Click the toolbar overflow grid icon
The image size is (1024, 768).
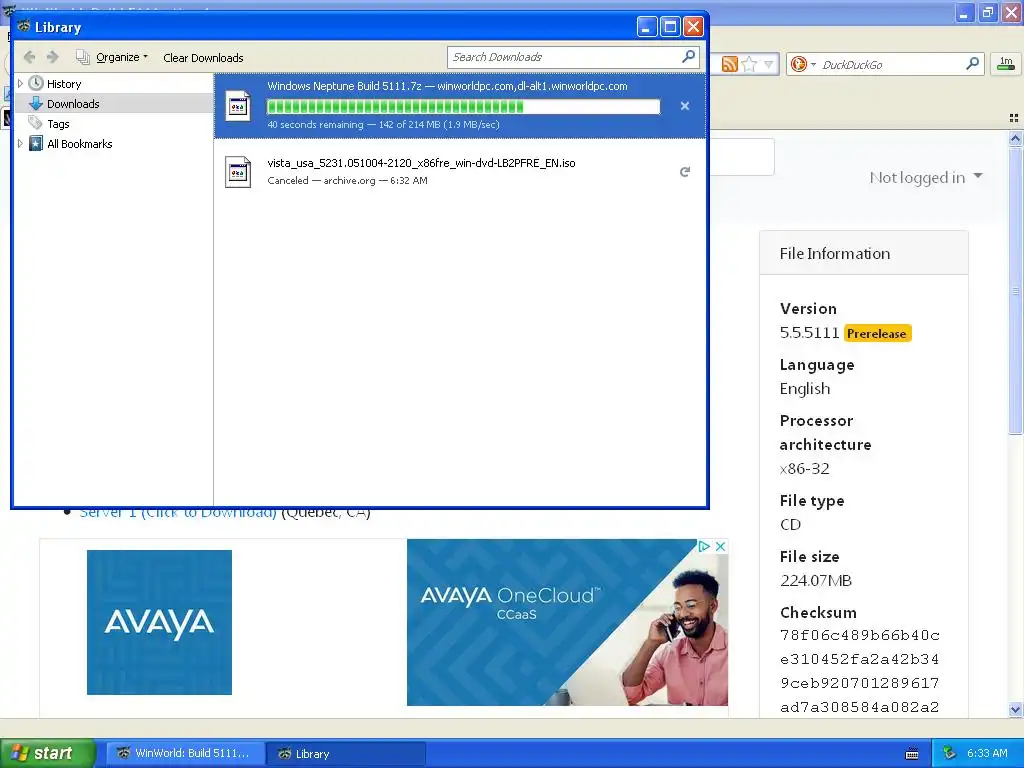pos(1014,118)
